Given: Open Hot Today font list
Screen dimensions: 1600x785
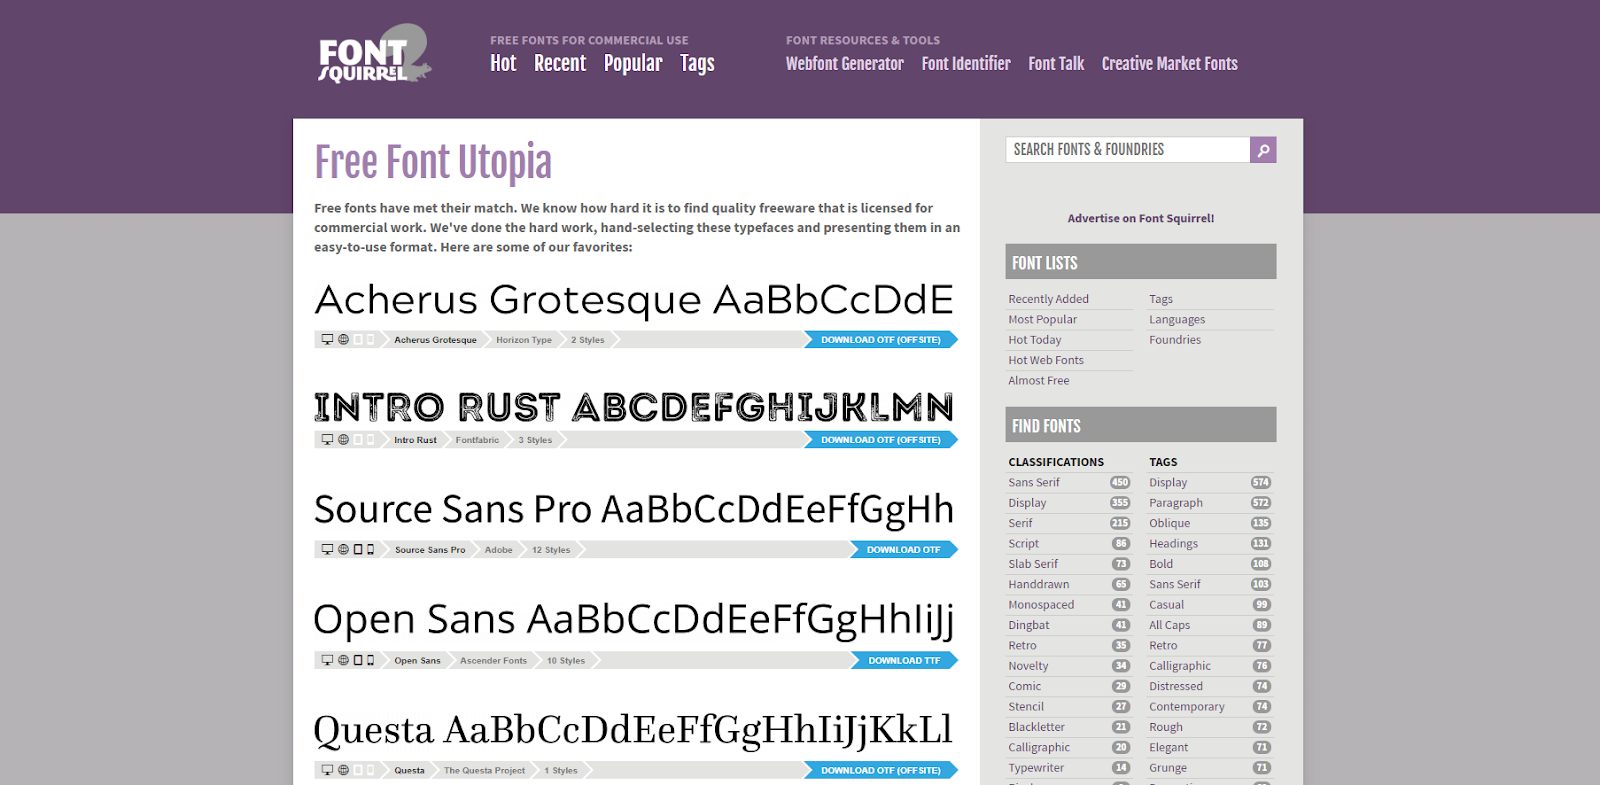Looking at the screenshot, I should coord(1035,340).
